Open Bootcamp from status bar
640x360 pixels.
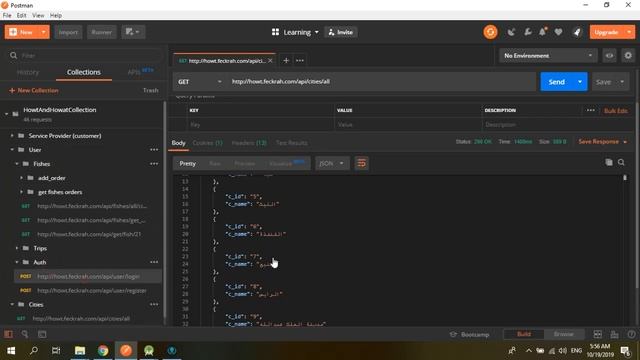469,334
